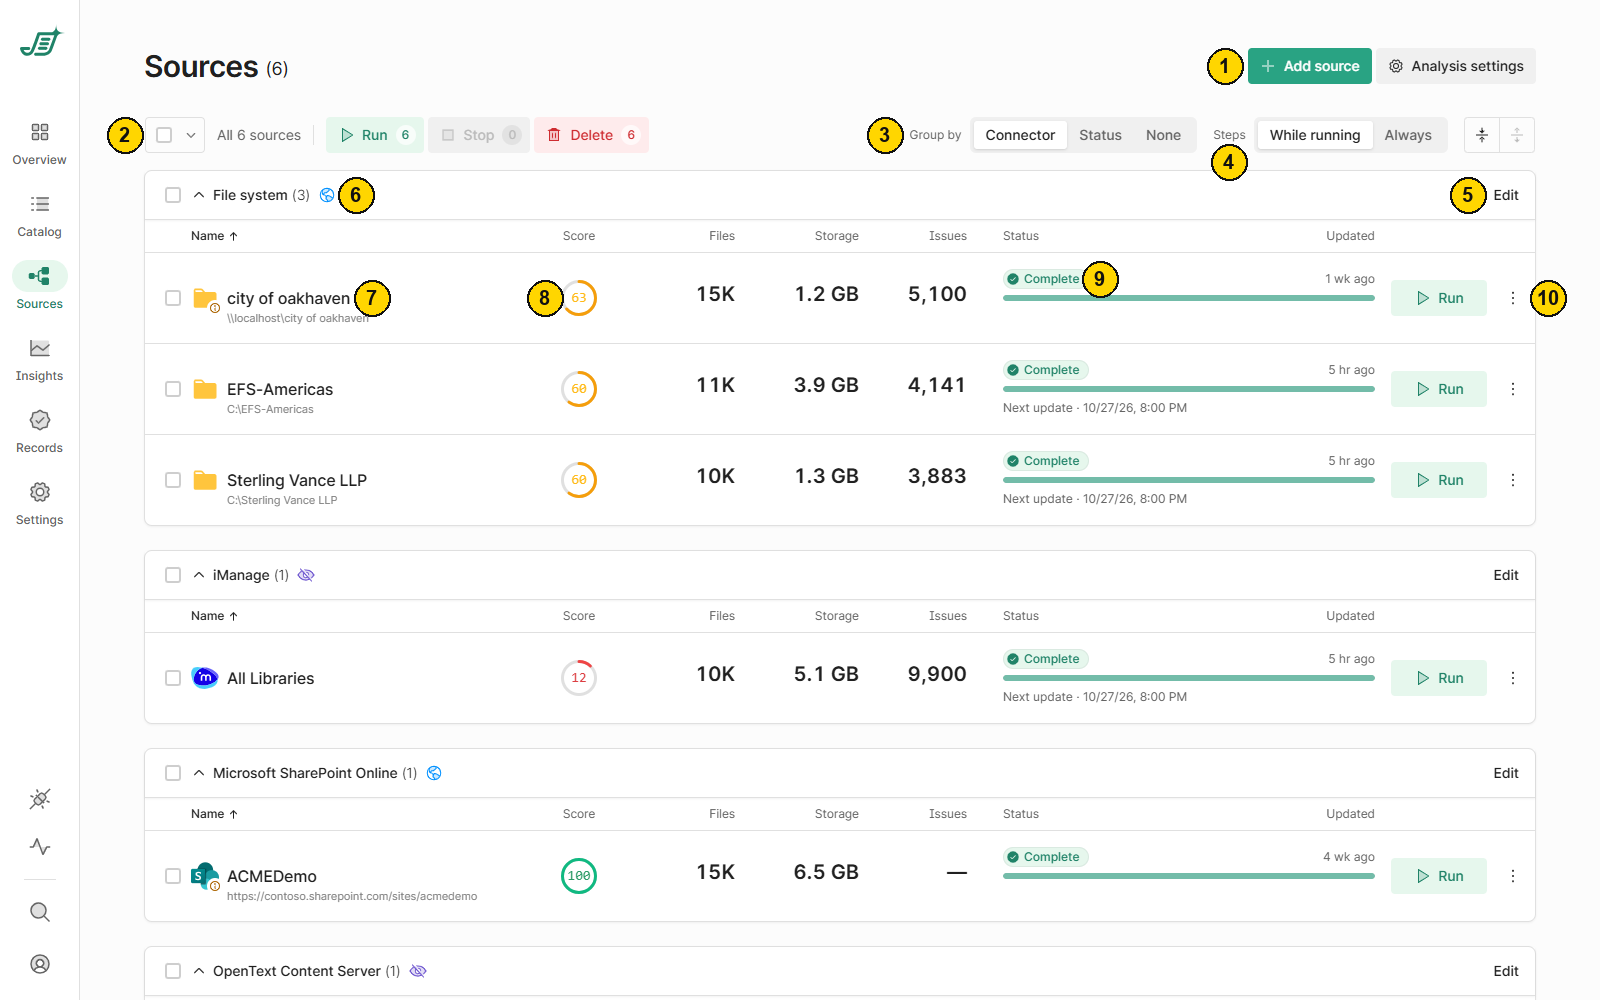Viewport: 1600px width, 1000px height.
Task: Collapse the Microsoft SharePoint Online group
Action: [x=199, y=773]
